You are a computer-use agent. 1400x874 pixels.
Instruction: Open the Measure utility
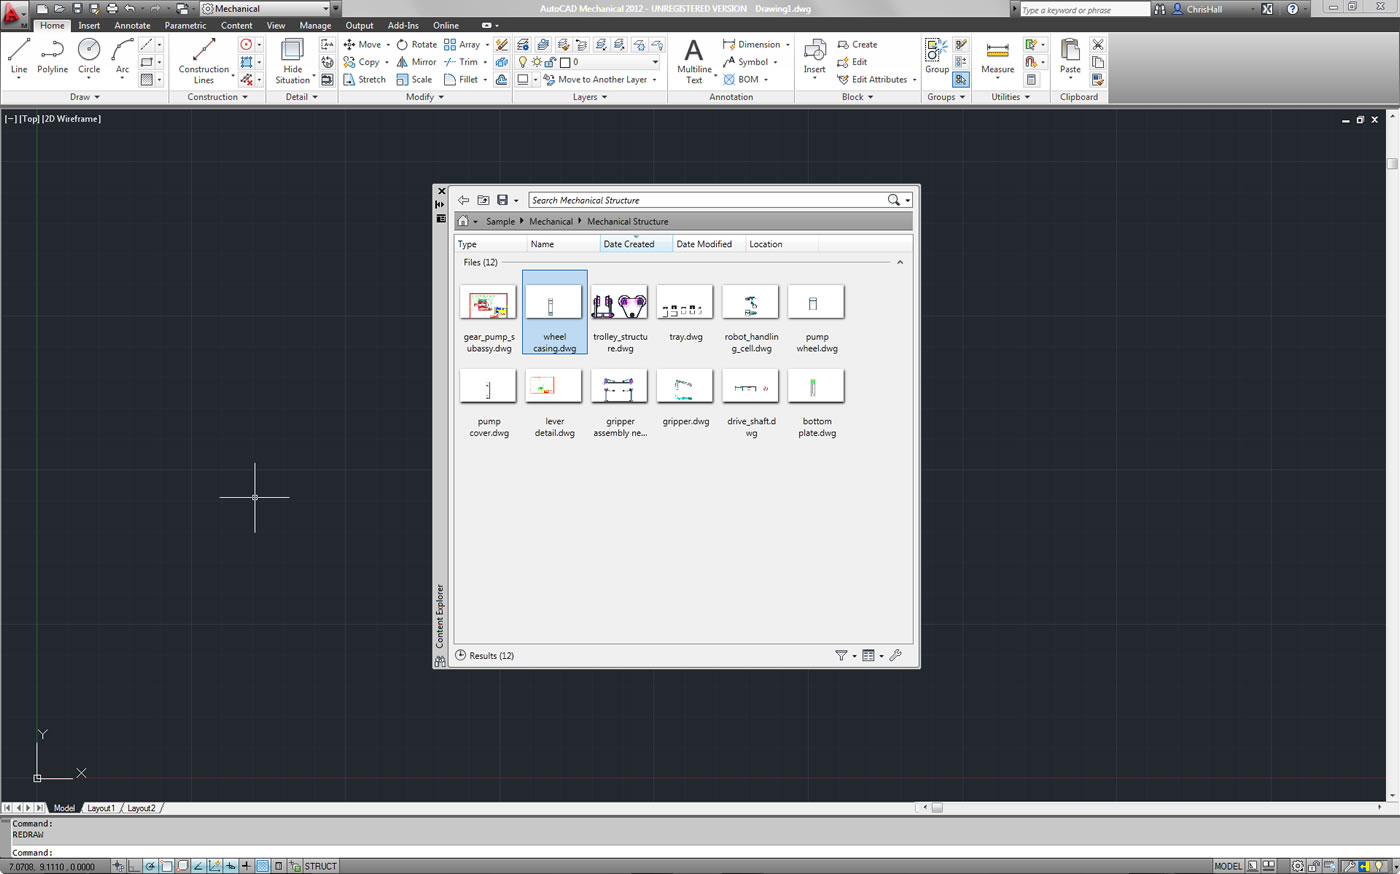click(998, 56)
